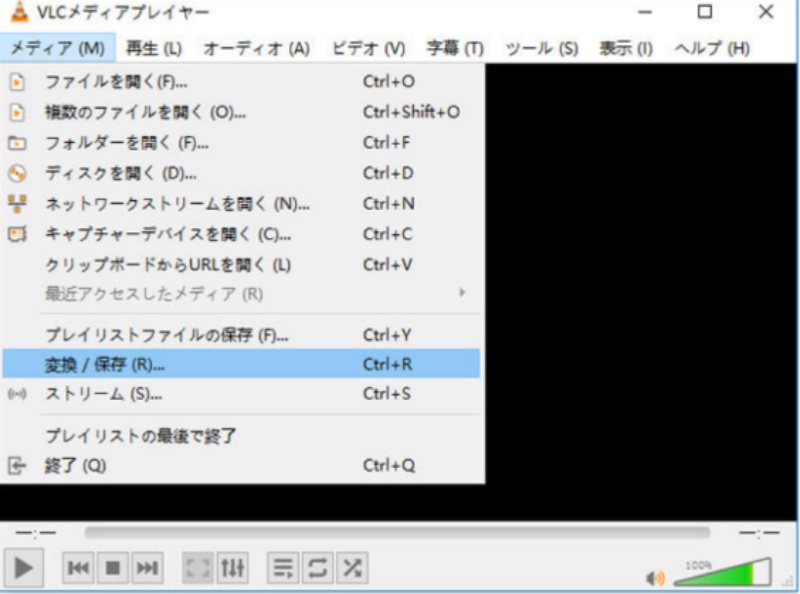Toggle shuffle random playback icon
800x594 pixels.
tap(353, 567)
